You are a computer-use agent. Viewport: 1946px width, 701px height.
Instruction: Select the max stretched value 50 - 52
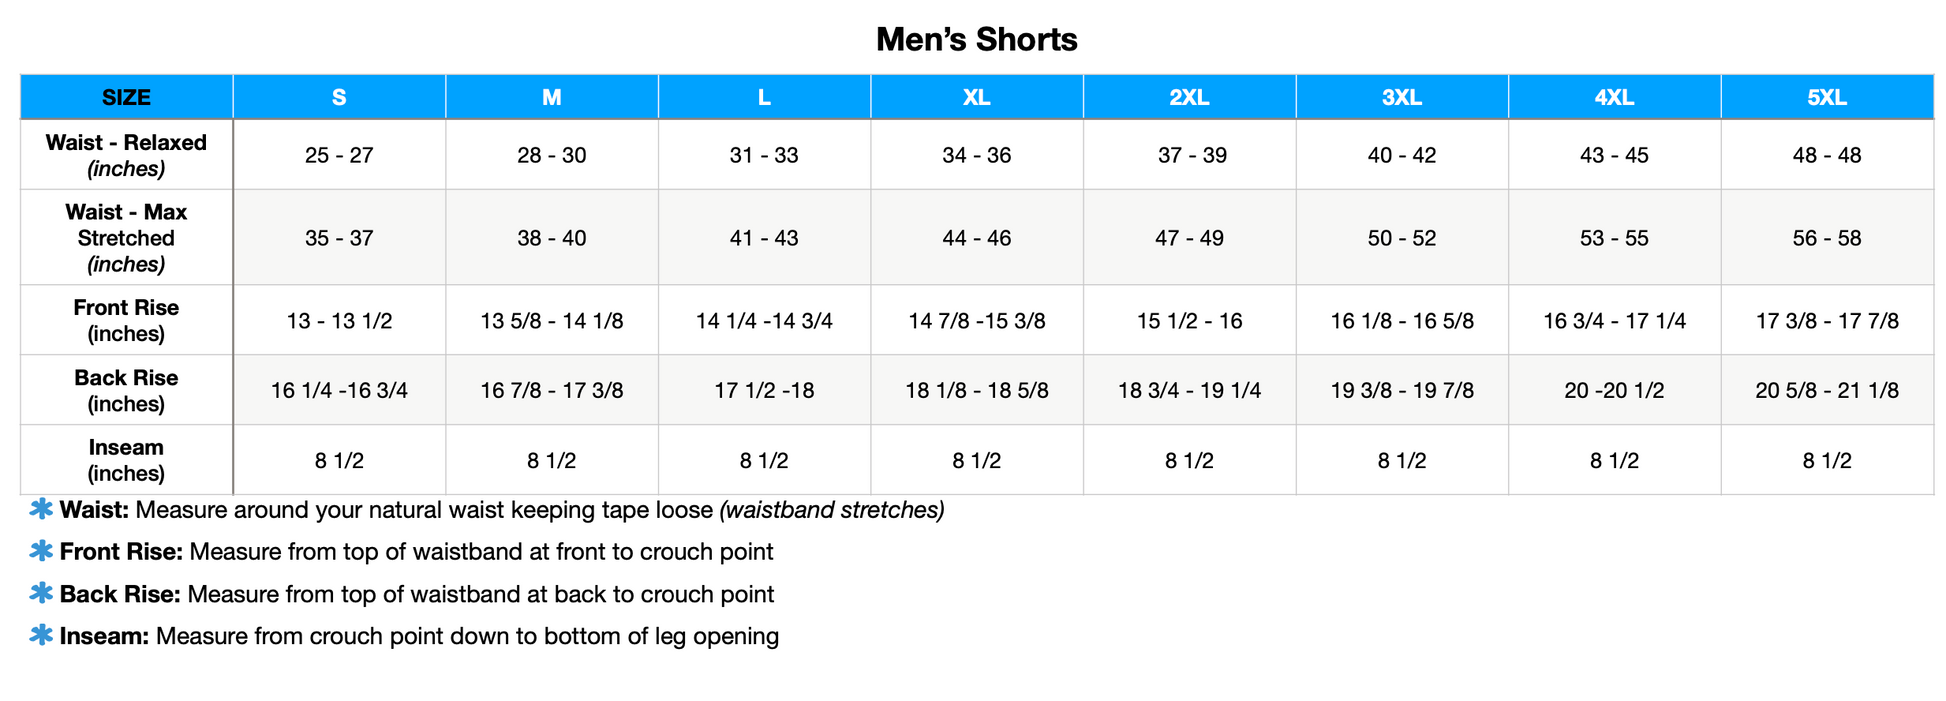(x=1401, y=238)
